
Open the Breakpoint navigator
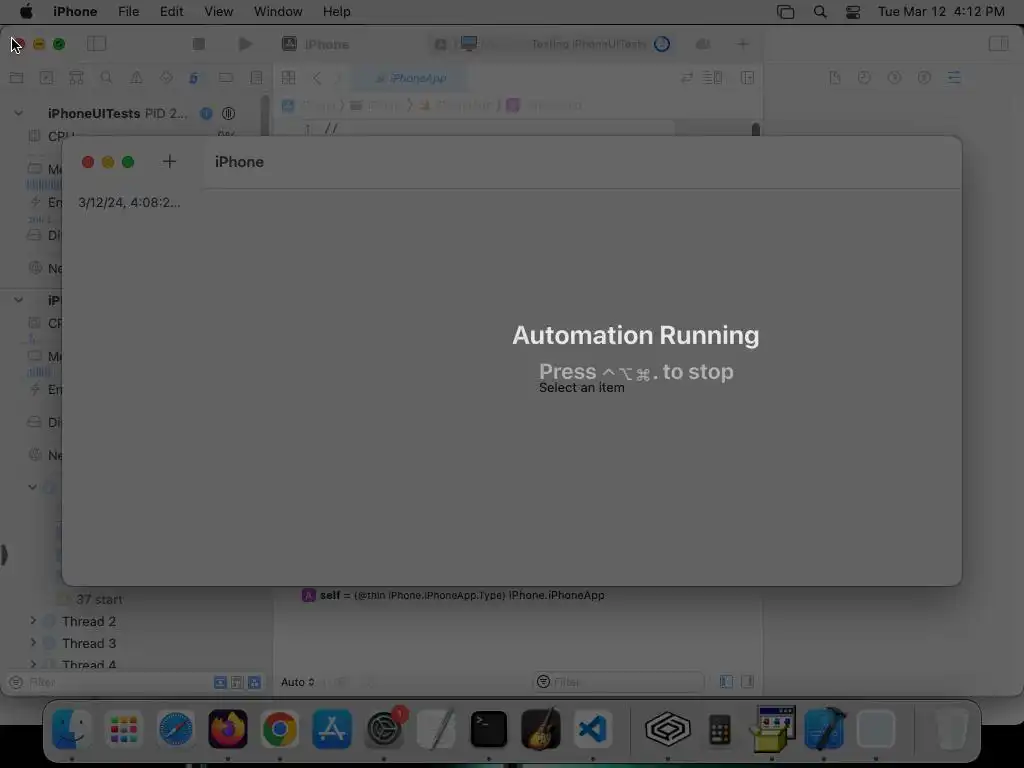point(226,78)
